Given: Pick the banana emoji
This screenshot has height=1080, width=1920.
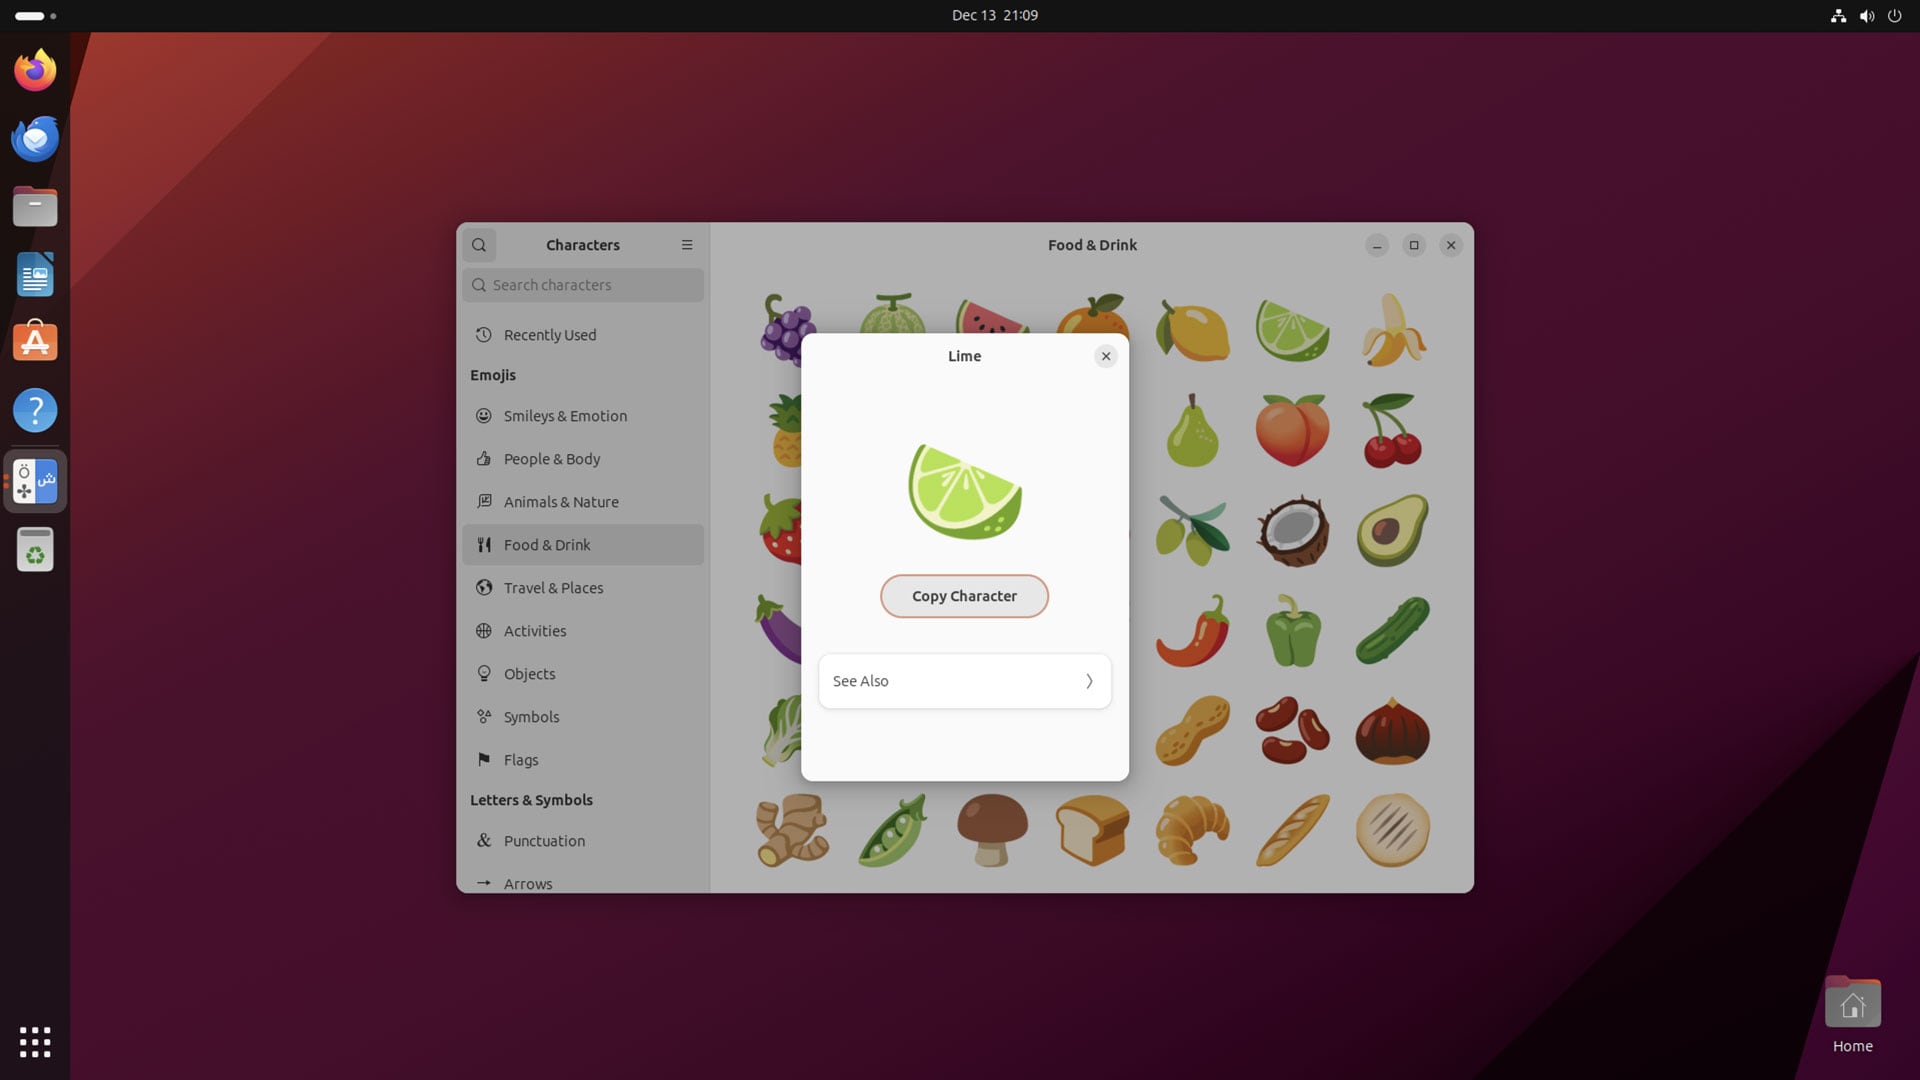Looking at the screenshot, I should tap(1392, 330).
